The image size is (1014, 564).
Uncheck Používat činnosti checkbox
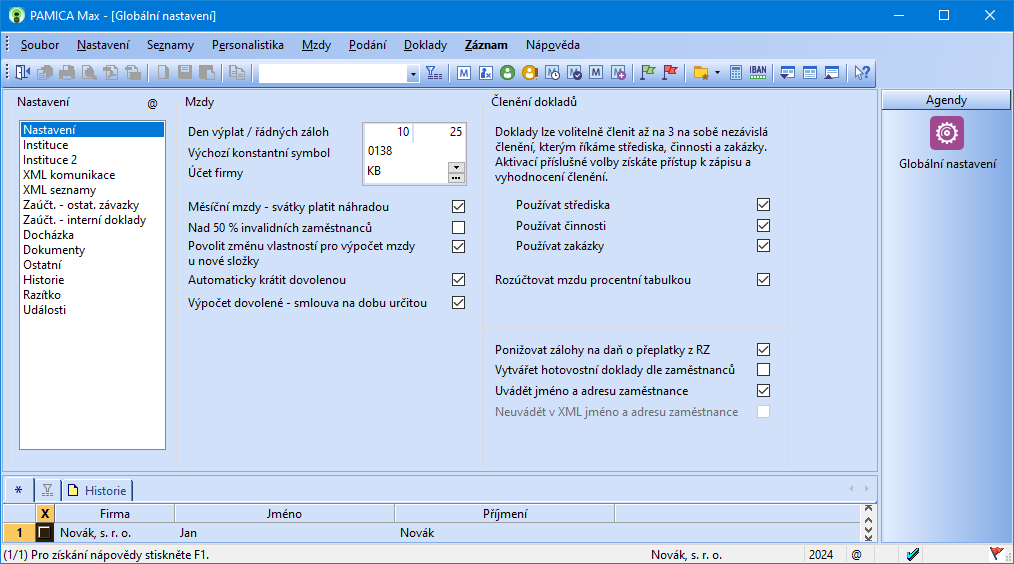[x=764, y=226]
